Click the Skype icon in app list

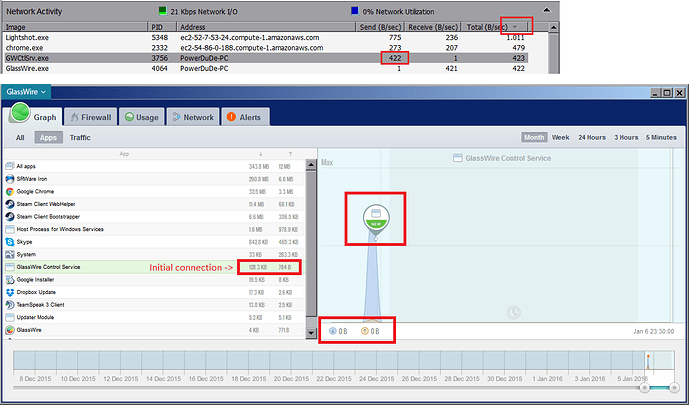9,242
